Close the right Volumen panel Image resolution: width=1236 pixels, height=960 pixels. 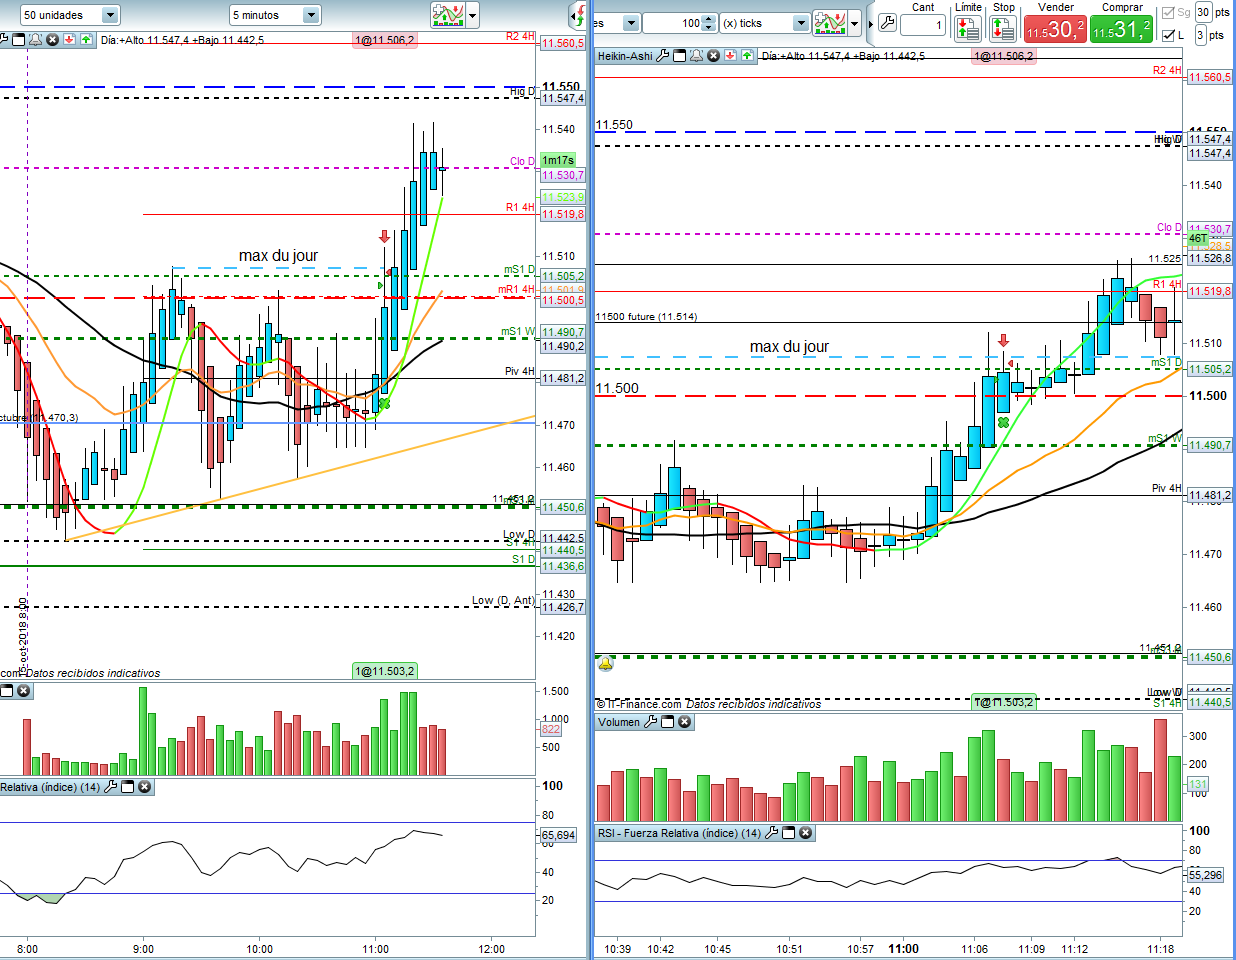[x=685, y=722]
